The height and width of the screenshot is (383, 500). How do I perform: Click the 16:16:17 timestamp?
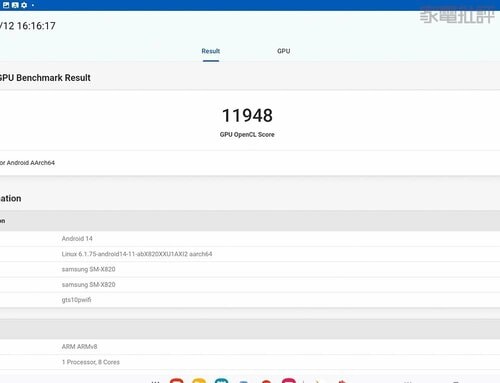(36, 26)
